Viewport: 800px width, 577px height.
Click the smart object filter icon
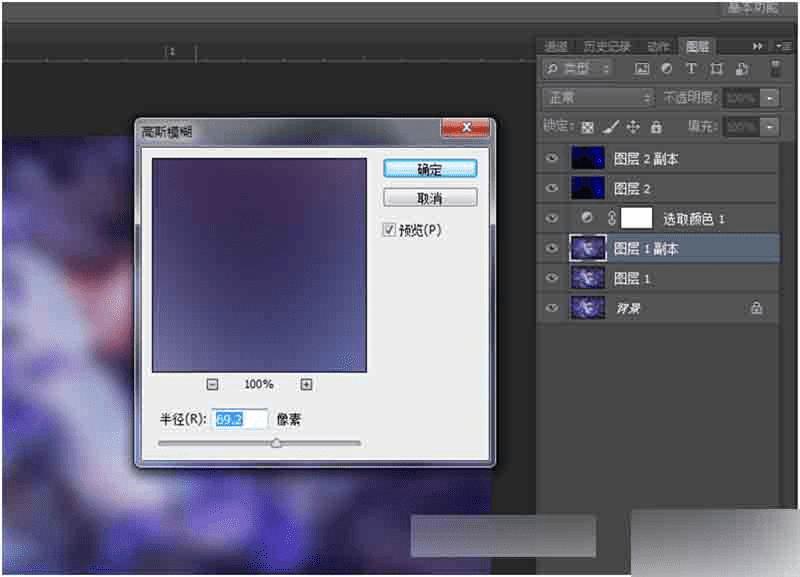(740, 68)
